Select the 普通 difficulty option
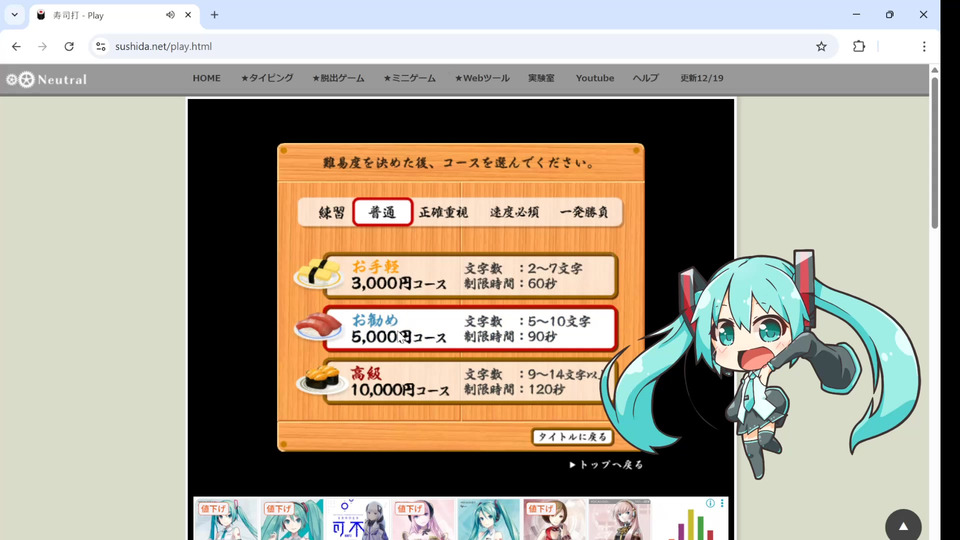The width and height of the screenshot is (960, 540). 383,212
